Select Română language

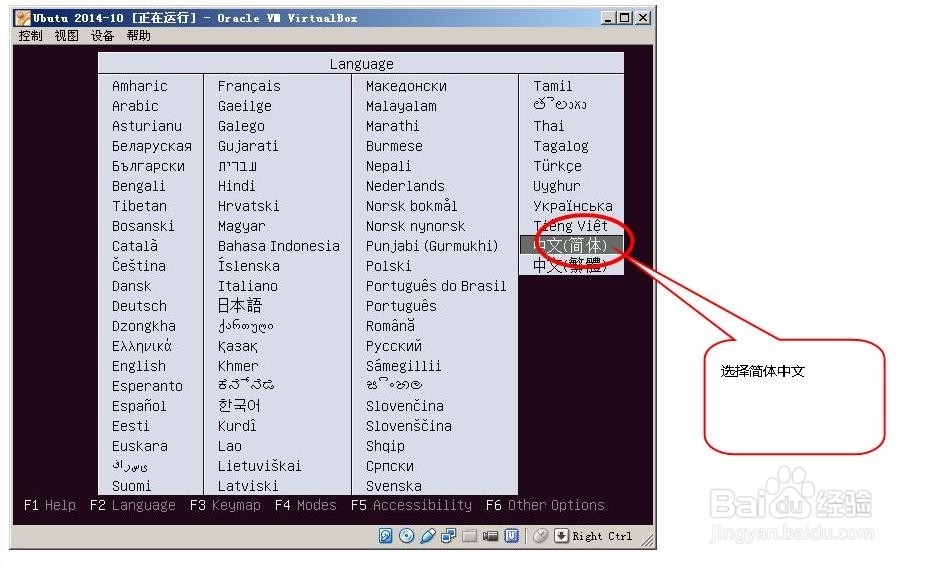click(x=390, y=326)
